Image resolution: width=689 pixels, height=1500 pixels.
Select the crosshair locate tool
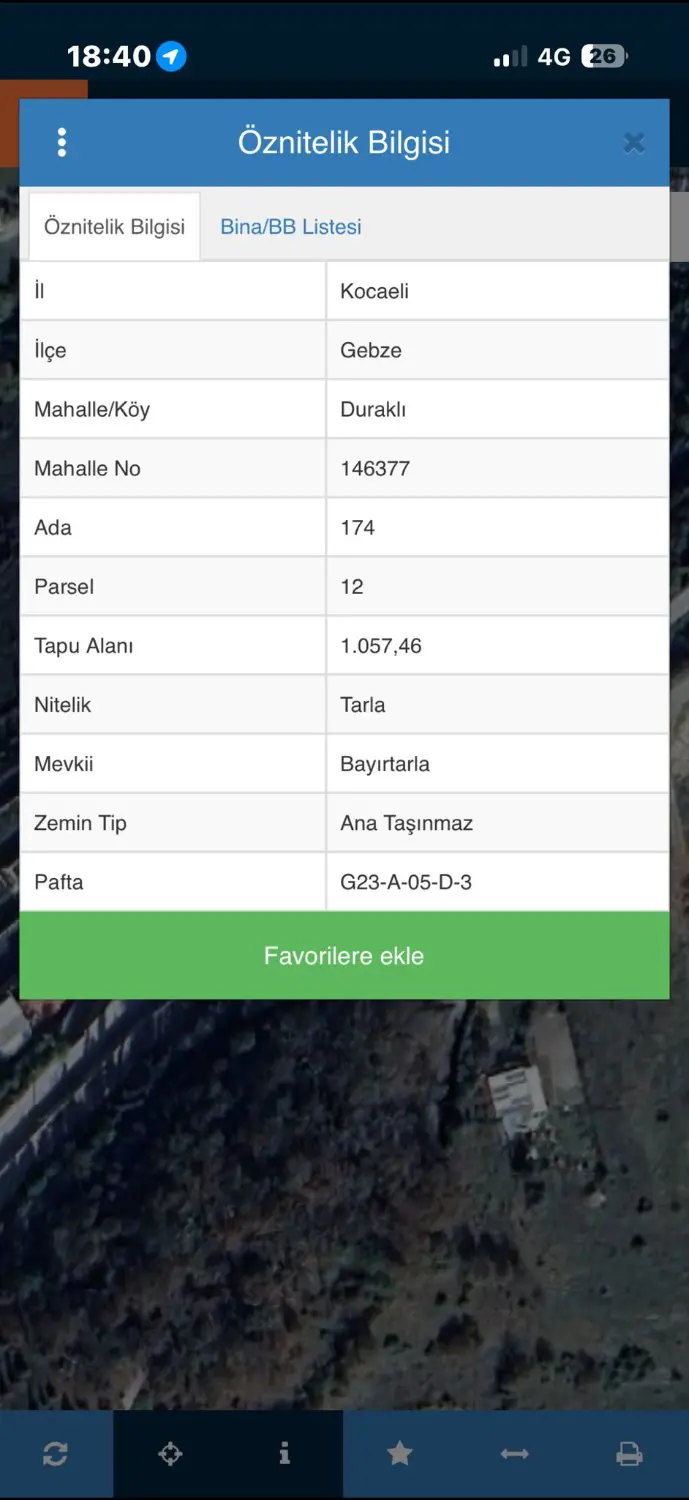[170, 1454]
